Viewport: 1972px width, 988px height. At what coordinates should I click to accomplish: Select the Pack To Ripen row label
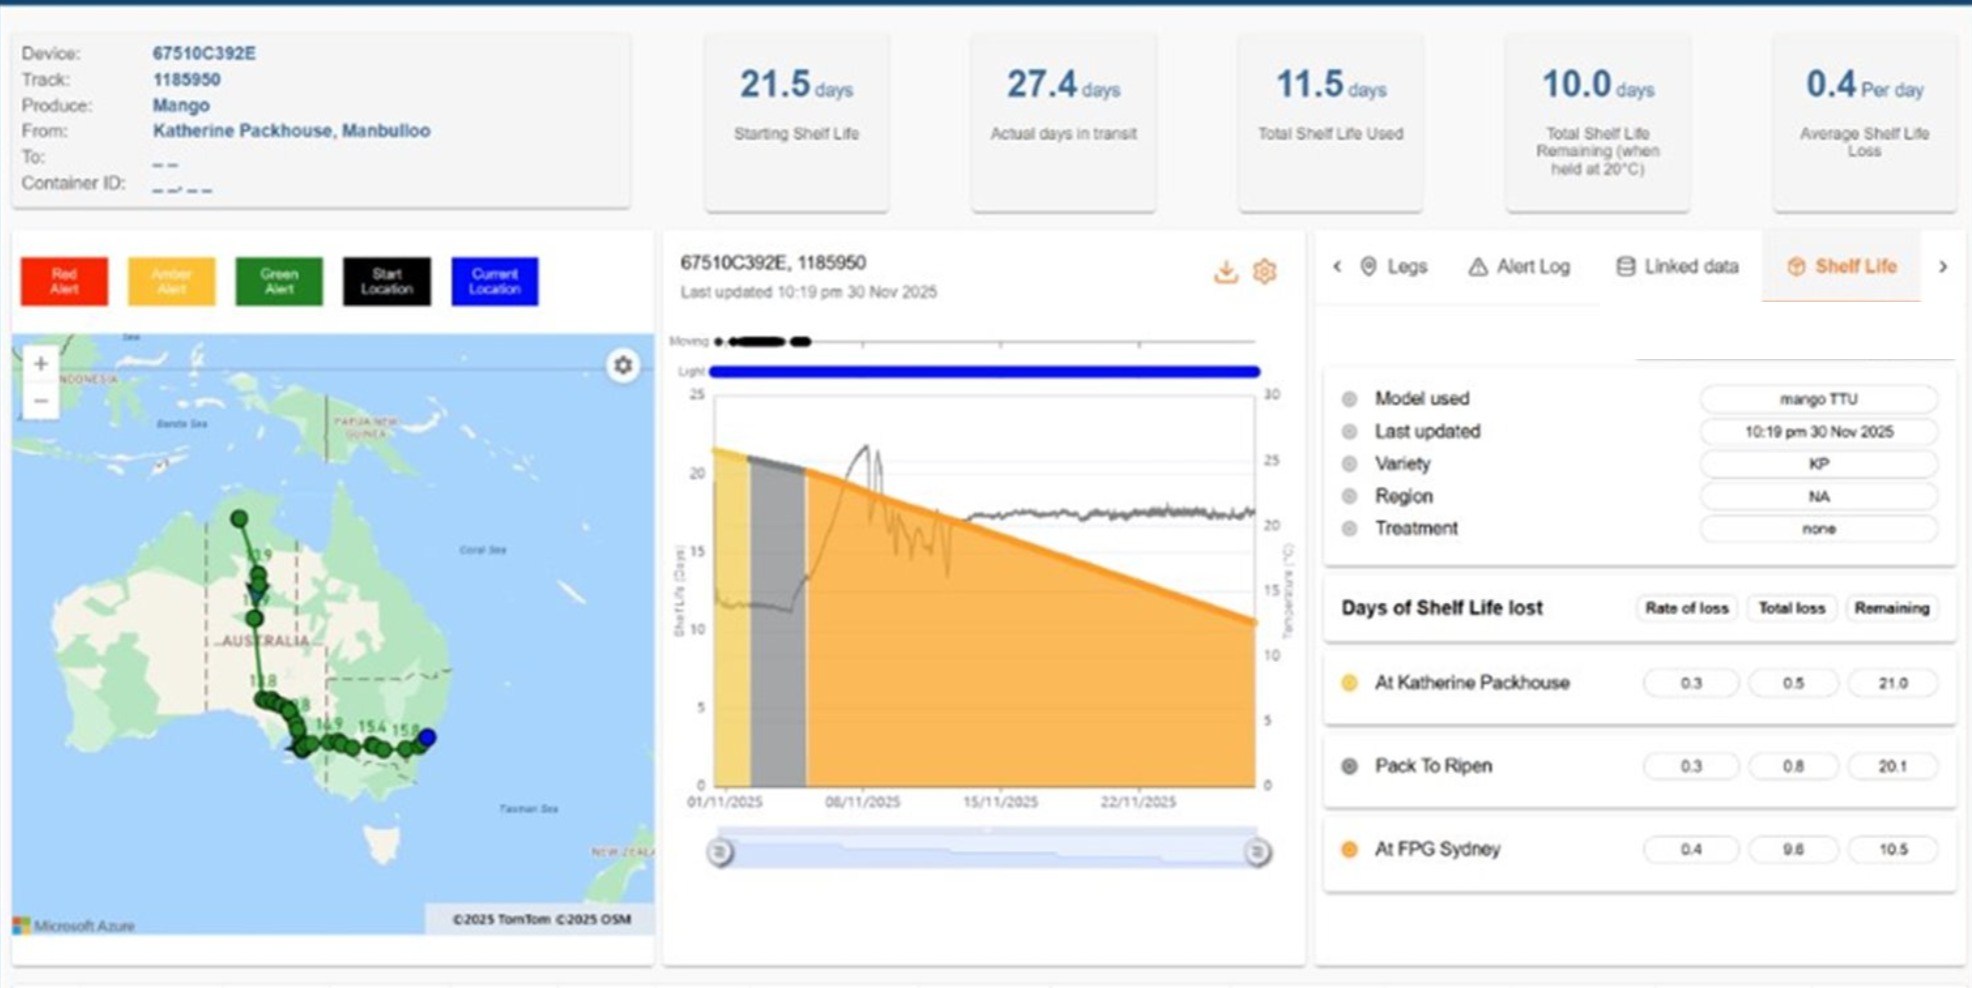[1433, 766]
